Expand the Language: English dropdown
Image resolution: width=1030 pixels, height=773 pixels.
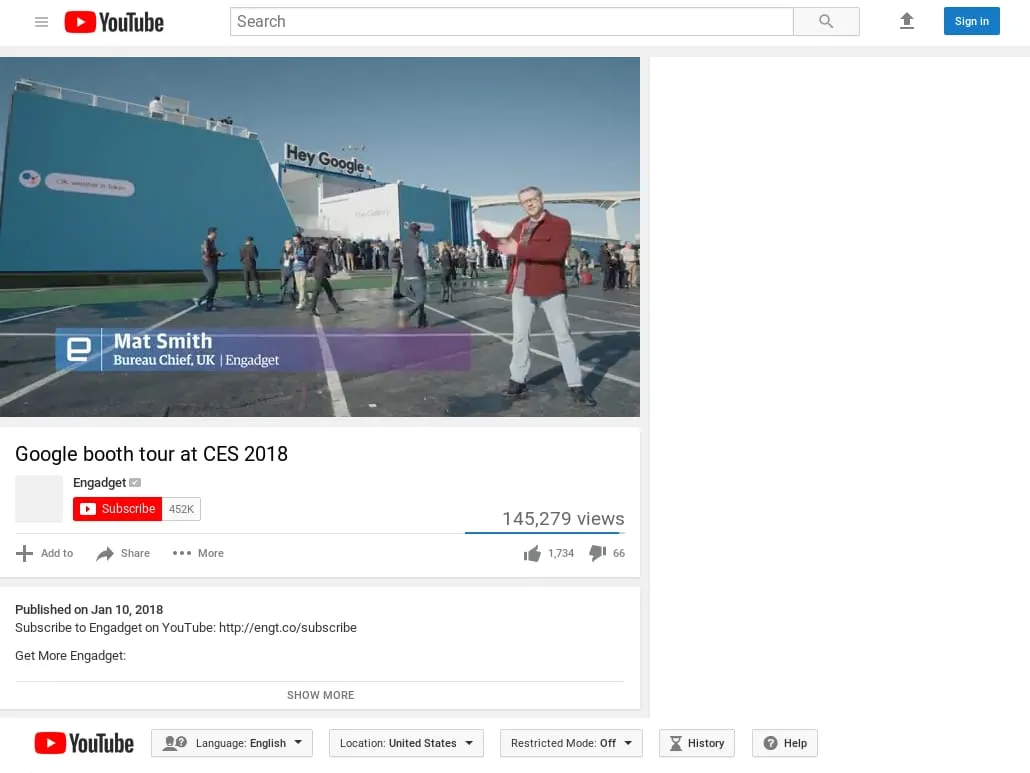pyautogui.click(x=232, y=743)
